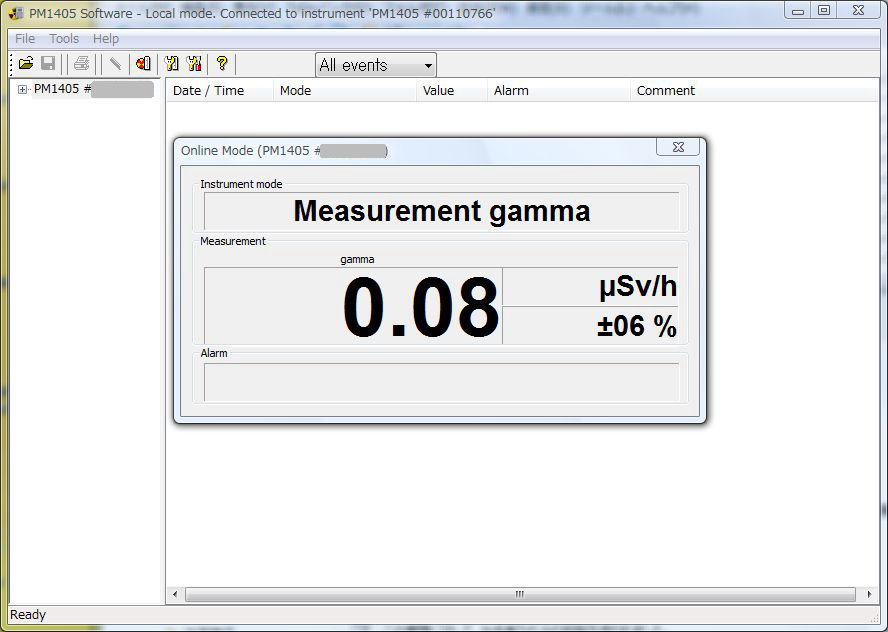
Task: Click the radiation instrument online mode icon
Action: [143, 63]
